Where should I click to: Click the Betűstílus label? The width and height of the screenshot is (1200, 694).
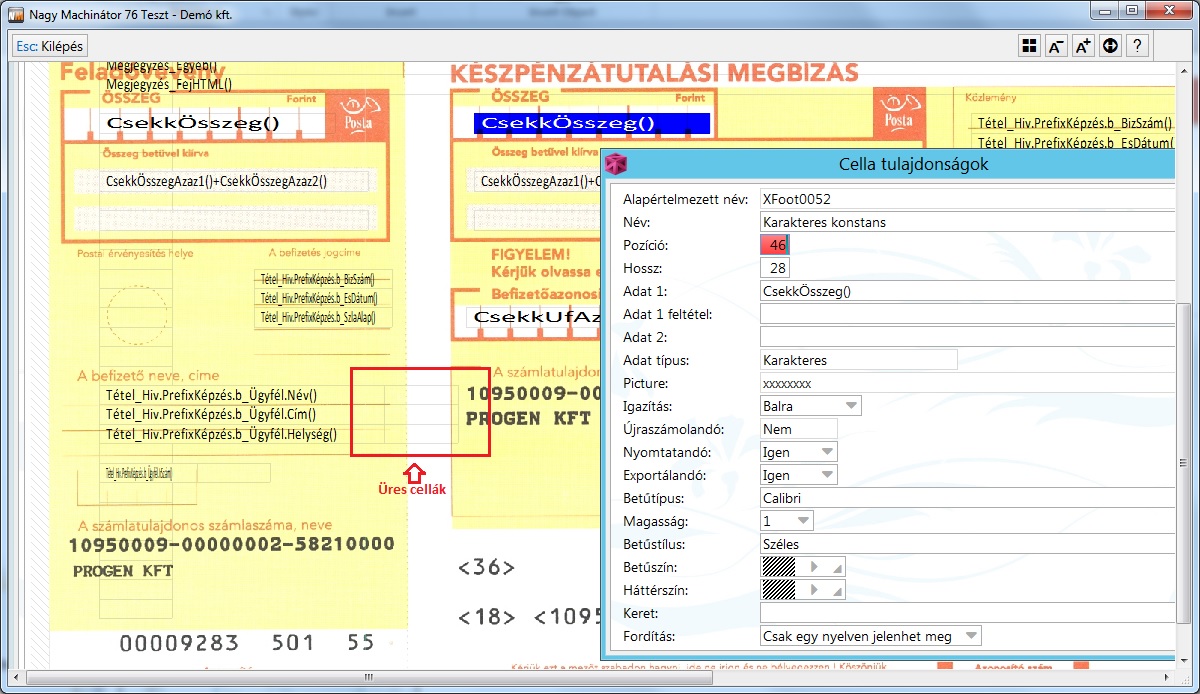(x=654, y=544)
